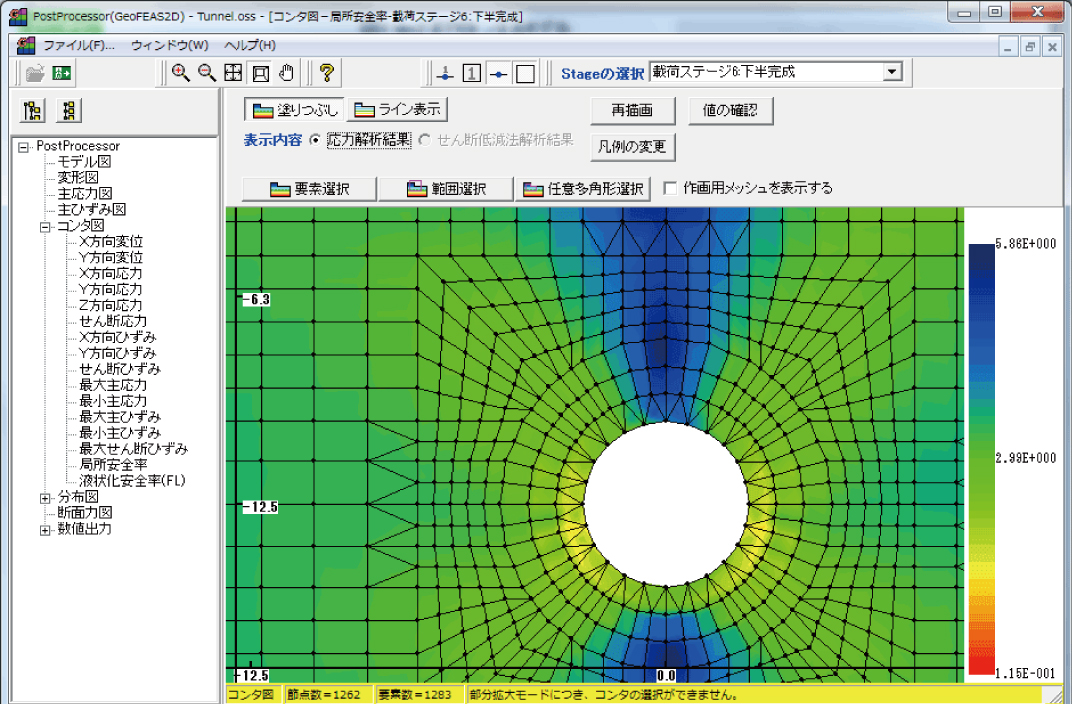The width and height of the screenshot is (1072, 704).
Task: Select the zoom out magnifier tool
Action: point(206,72)
